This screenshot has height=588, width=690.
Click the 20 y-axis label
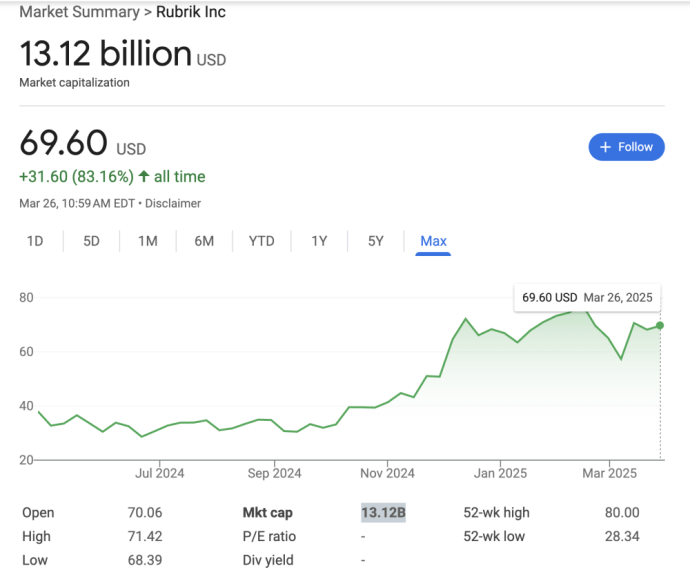[x=26, y=460]
